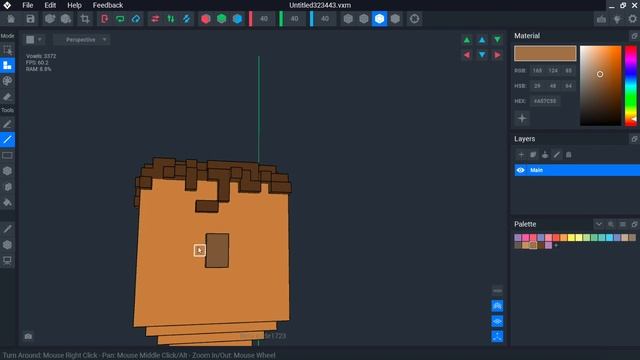640x360 pixels.
Task: Pick the yellow swatch in the palette
Action: click(x=571, y=238)
